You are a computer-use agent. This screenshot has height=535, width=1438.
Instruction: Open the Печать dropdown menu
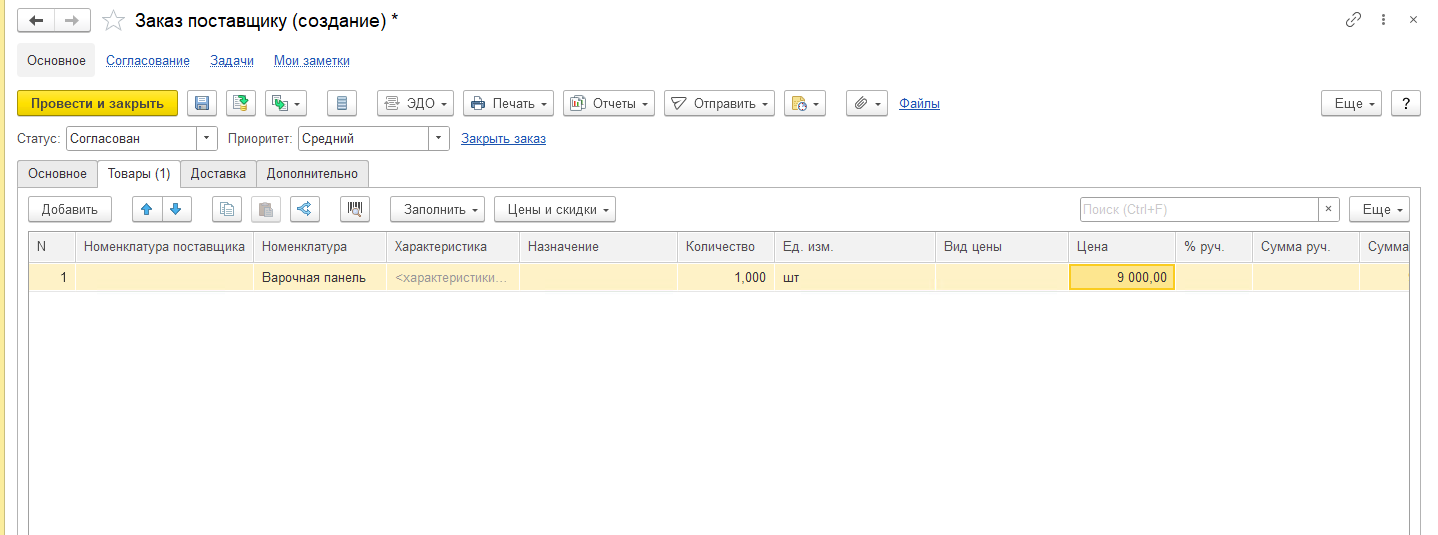click(508, 103)
